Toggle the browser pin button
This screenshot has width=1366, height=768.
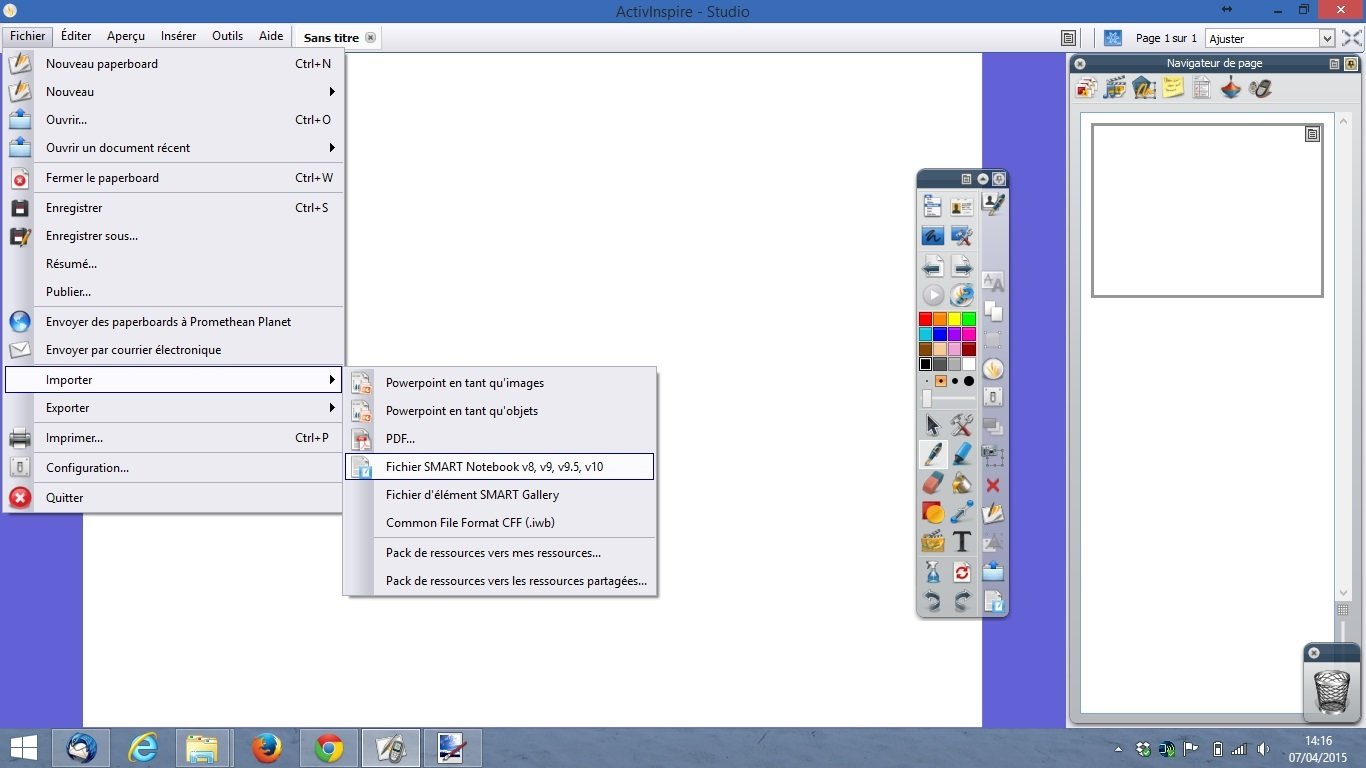(1350, 63)
